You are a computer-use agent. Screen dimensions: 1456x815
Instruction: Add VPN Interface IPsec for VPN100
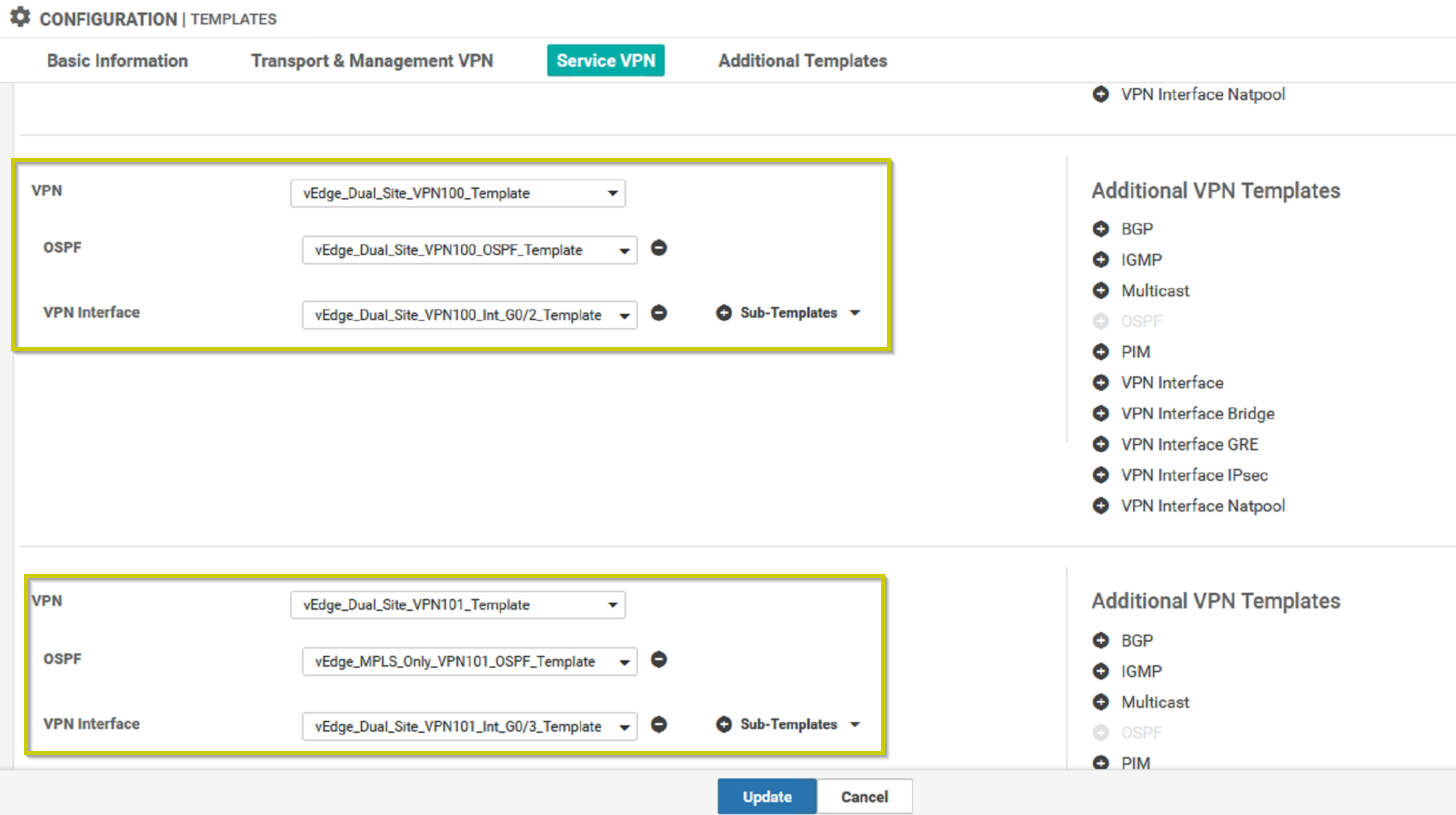pyautogui.click(x=1101, y=475)
